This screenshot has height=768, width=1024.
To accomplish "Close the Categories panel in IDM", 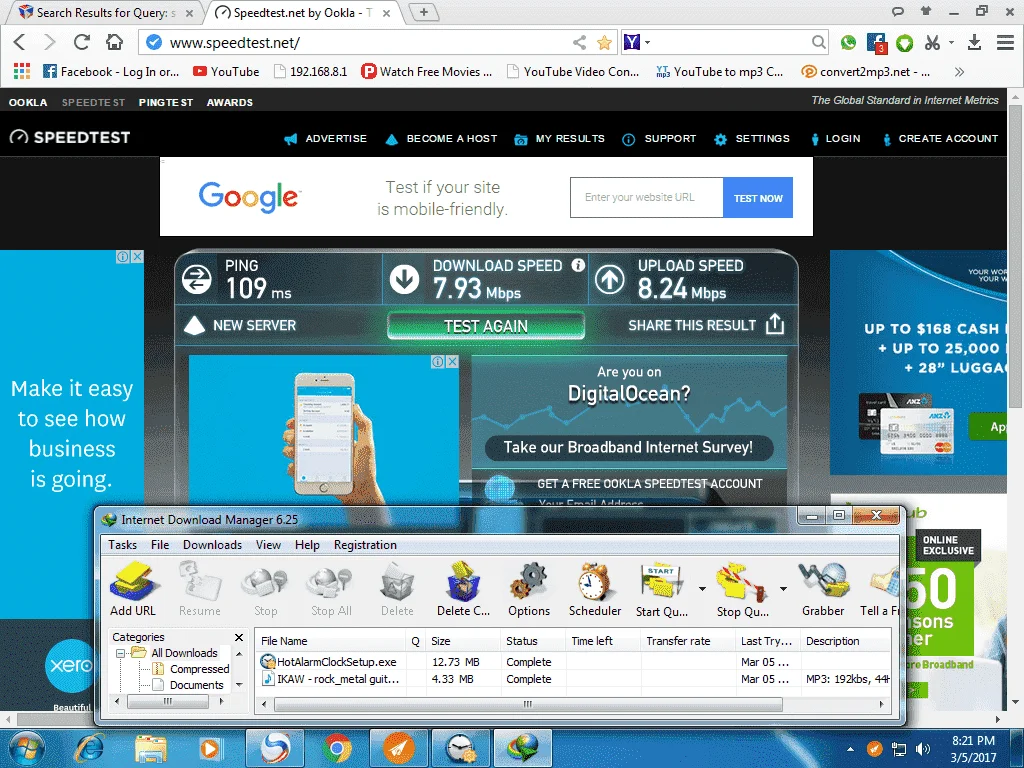I will tap(239, 637).
